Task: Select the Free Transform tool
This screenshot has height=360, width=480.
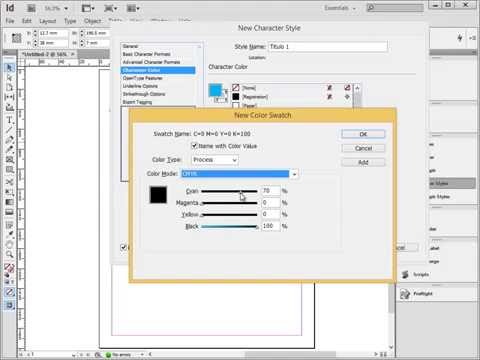Action: pyautogui.click(x=9, y=192)
